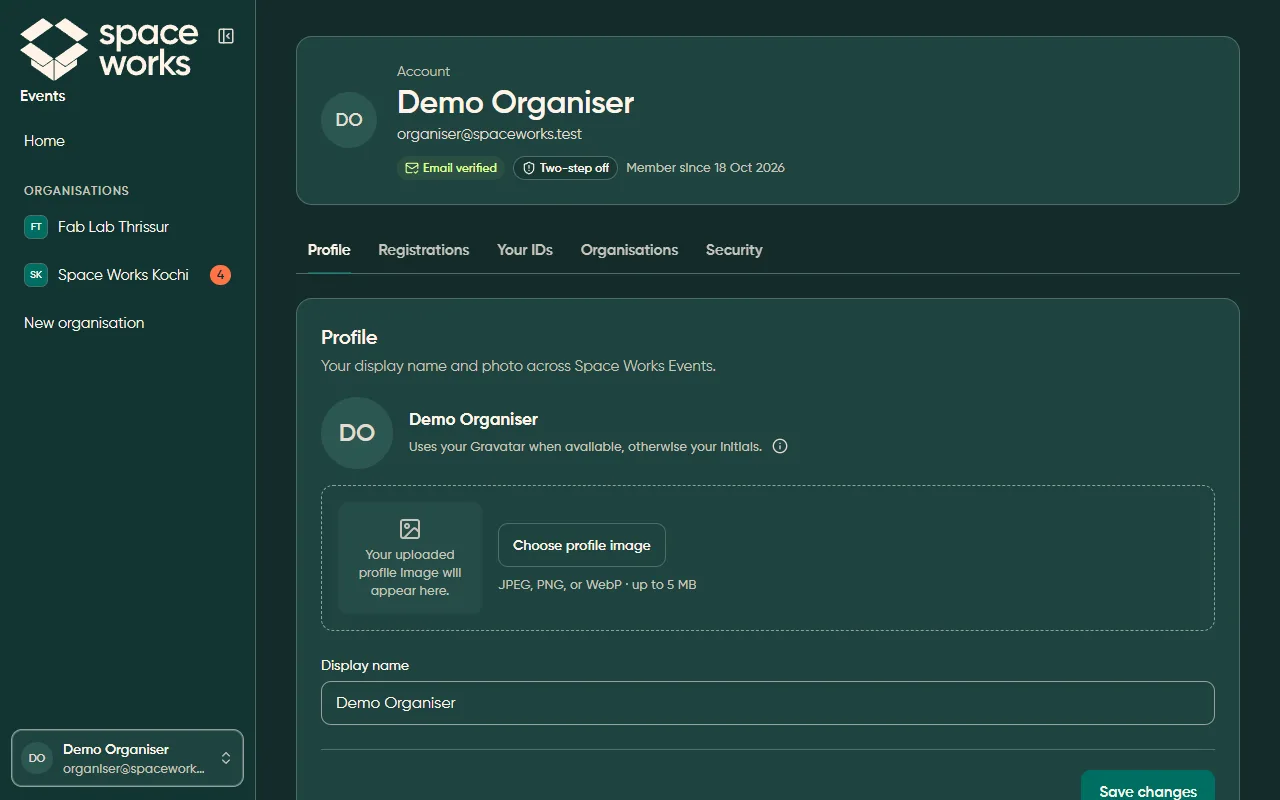Screen dimensions: 1280x800
Task: Click the FT organisation avatar icon
Action: [x=36, y=227]
